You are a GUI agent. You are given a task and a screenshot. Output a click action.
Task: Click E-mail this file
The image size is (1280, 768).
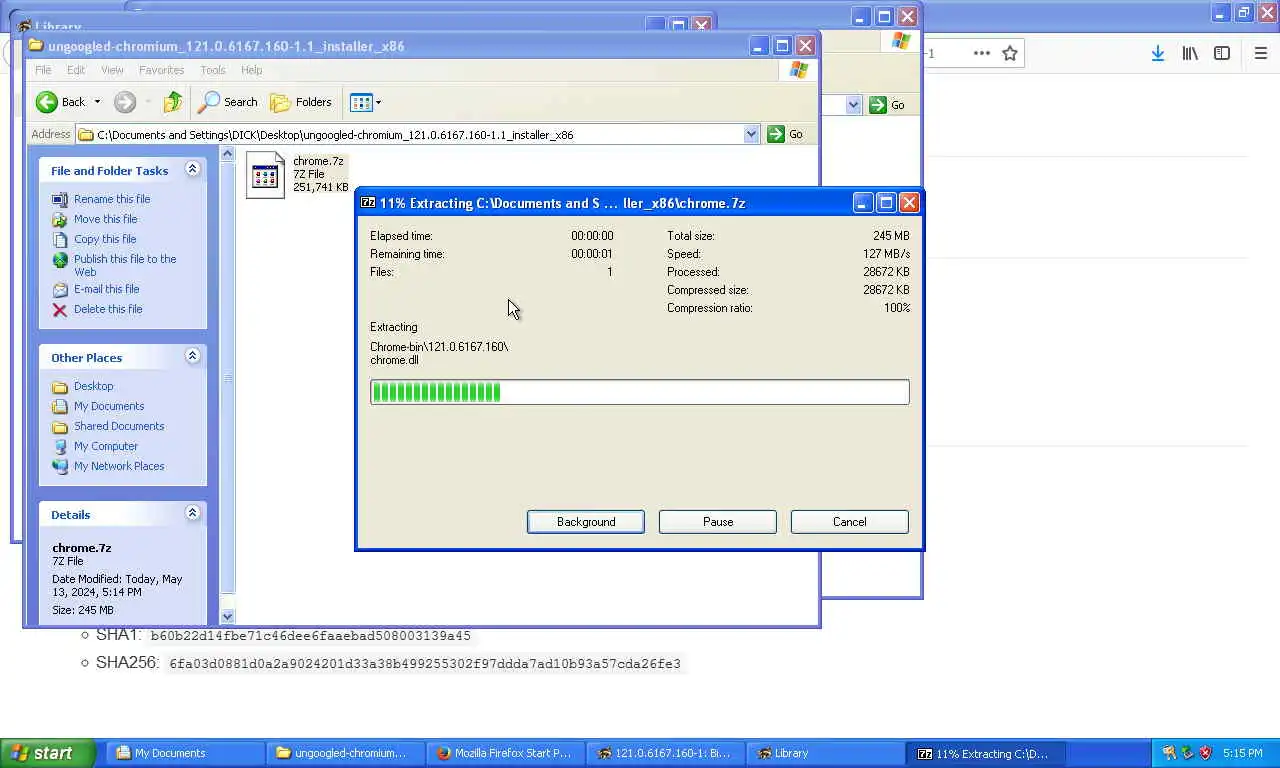(x=106, y=289)
